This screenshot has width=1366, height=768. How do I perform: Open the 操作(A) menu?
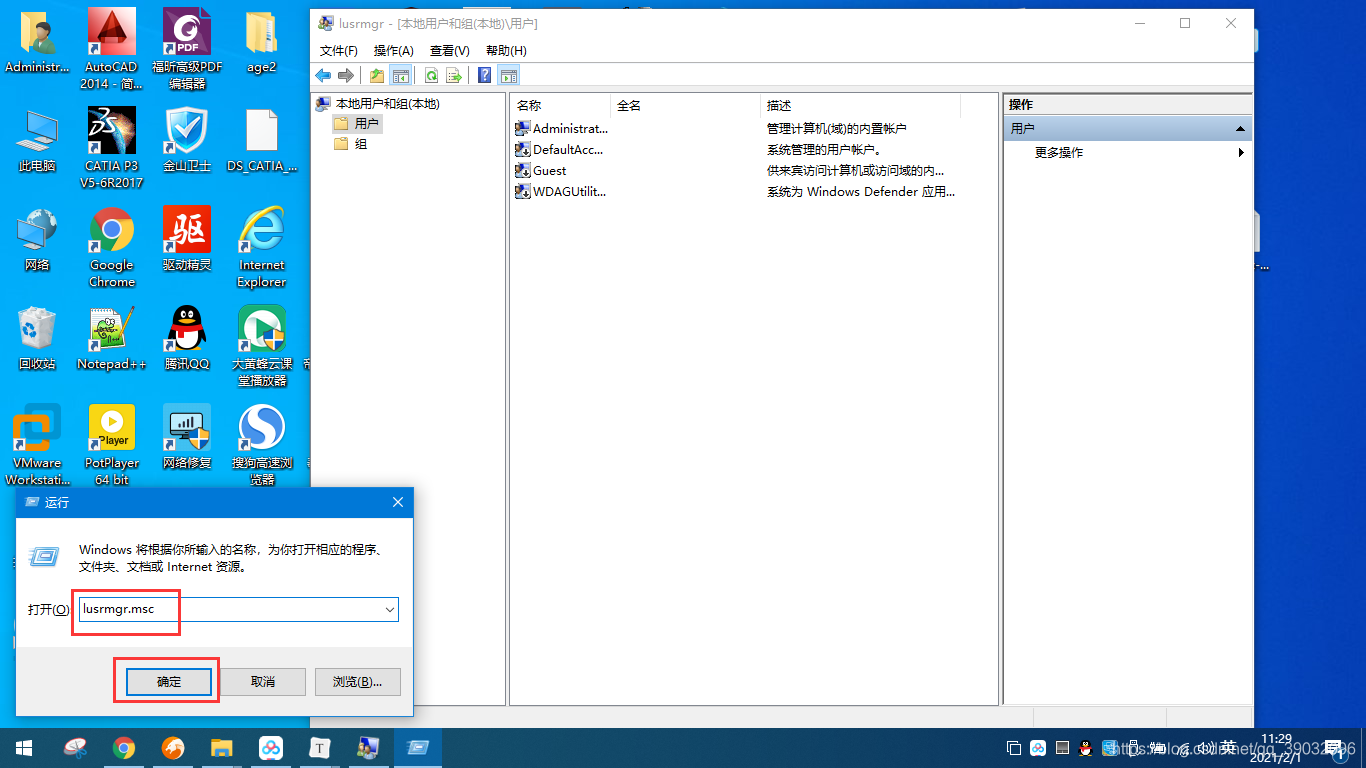pyautogui.click(x=394, y=50)
